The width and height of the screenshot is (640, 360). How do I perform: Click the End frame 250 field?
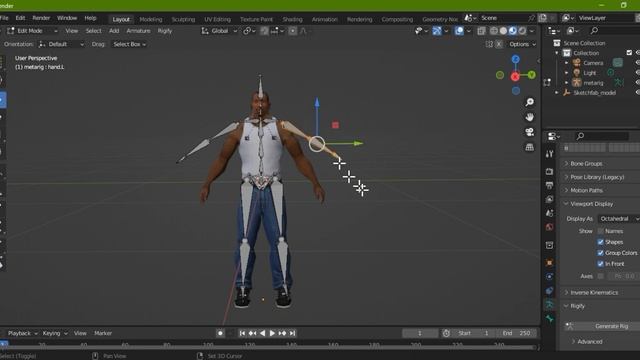tap(516, 333)
